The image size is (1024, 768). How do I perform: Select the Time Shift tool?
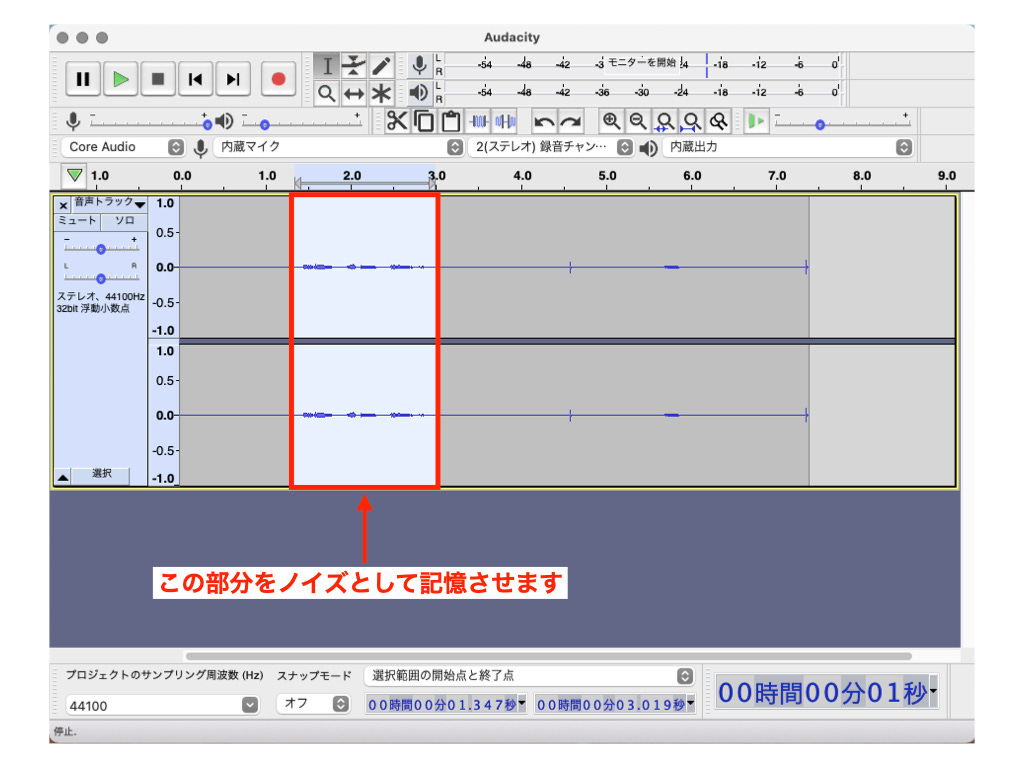pyautogui.click(x=354, y=93)
